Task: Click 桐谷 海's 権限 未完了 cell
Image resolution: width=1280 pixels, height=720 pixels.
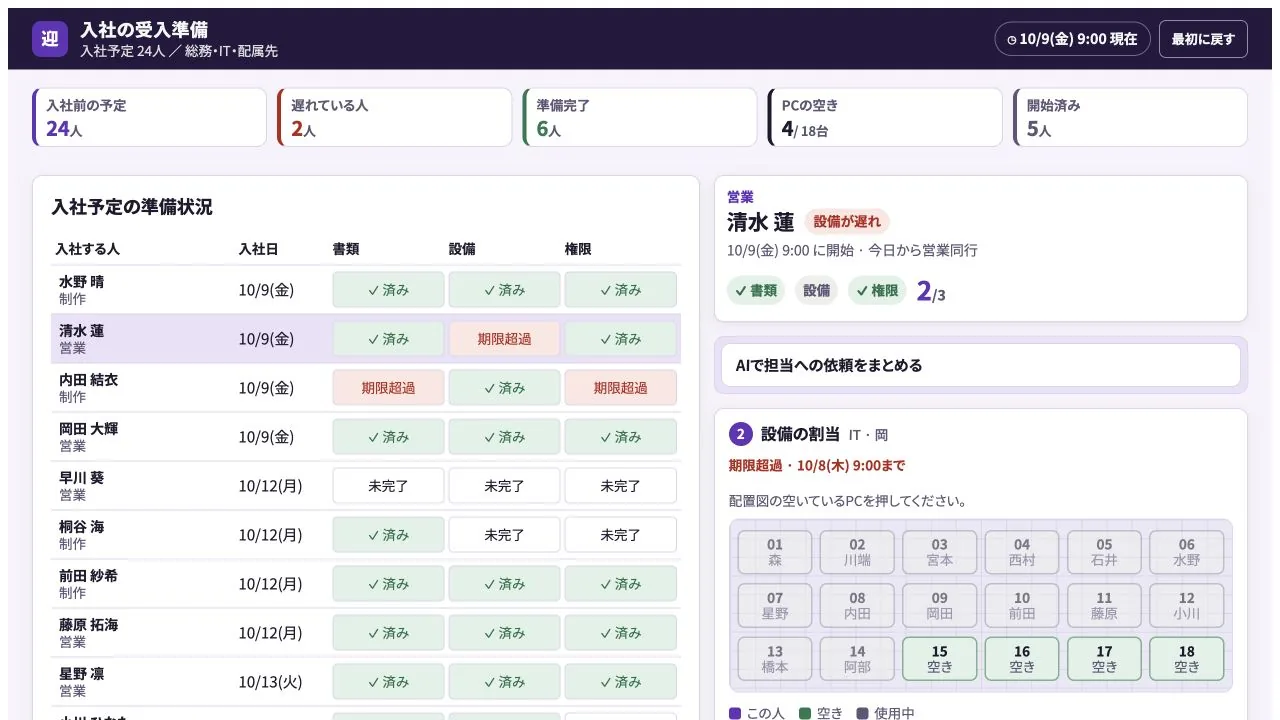Action: 620,535
